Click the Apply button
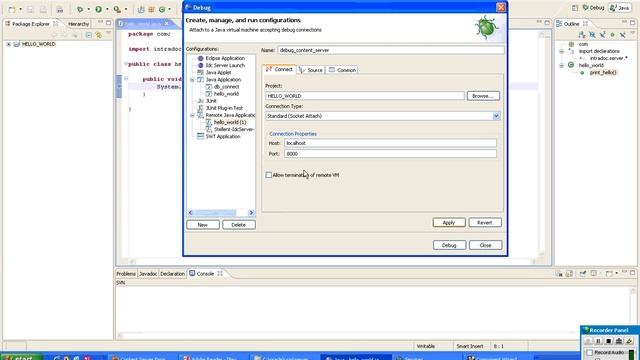The width and height of the screenshot is (640, 360). coord(449,222)
